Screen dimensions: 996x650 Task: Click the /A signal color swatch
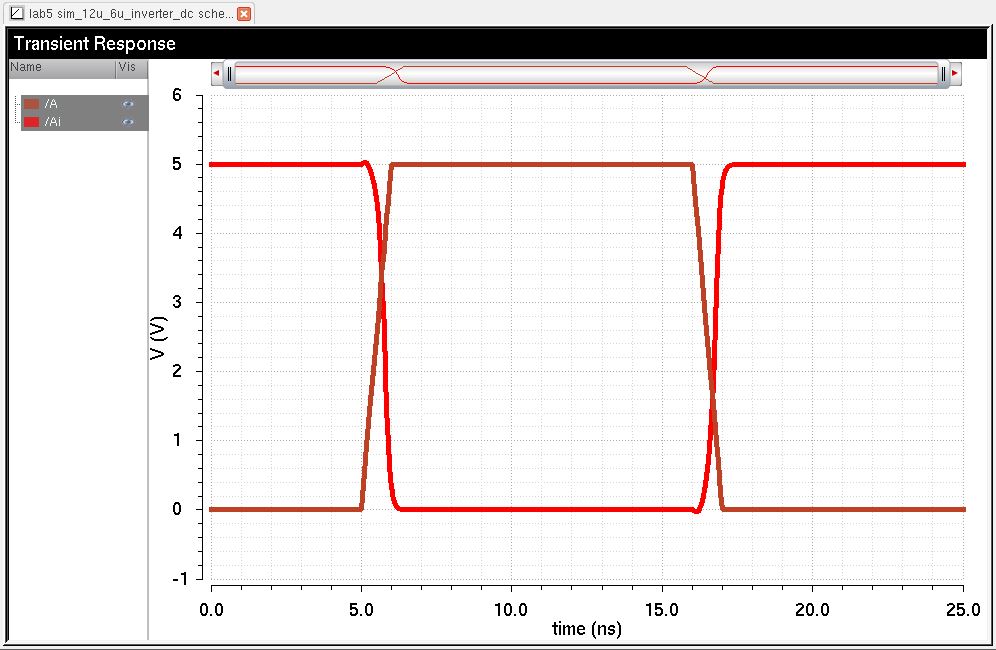click(x=31, y=104)
